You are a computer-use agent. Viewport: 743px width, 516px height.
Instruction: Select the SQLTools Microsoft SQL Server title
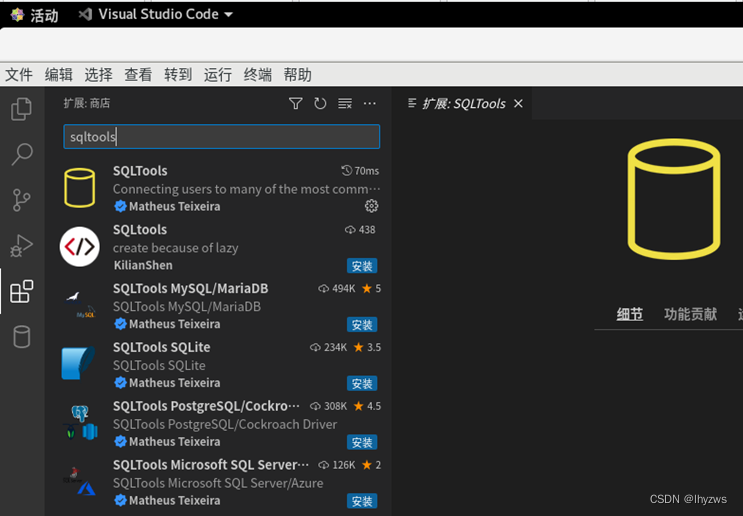click(x=211, y=464)
